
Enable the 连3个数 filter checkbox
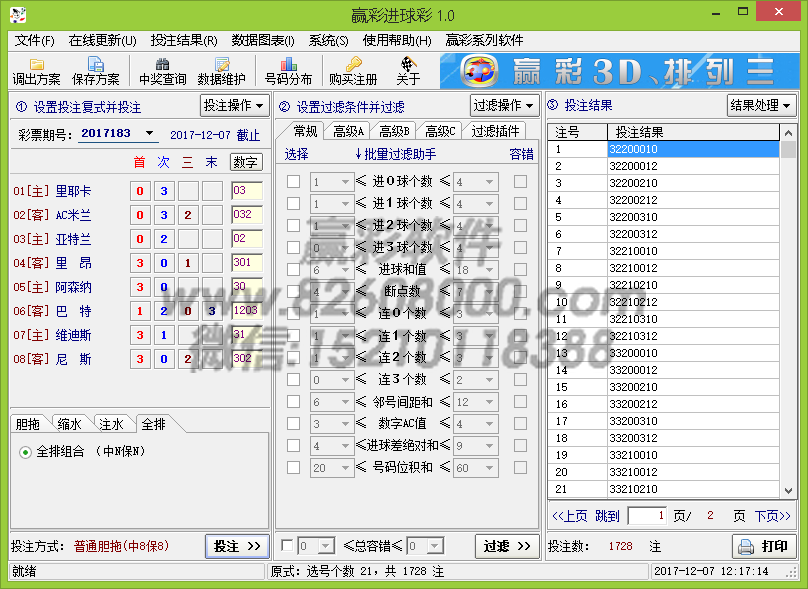point(293,380)
